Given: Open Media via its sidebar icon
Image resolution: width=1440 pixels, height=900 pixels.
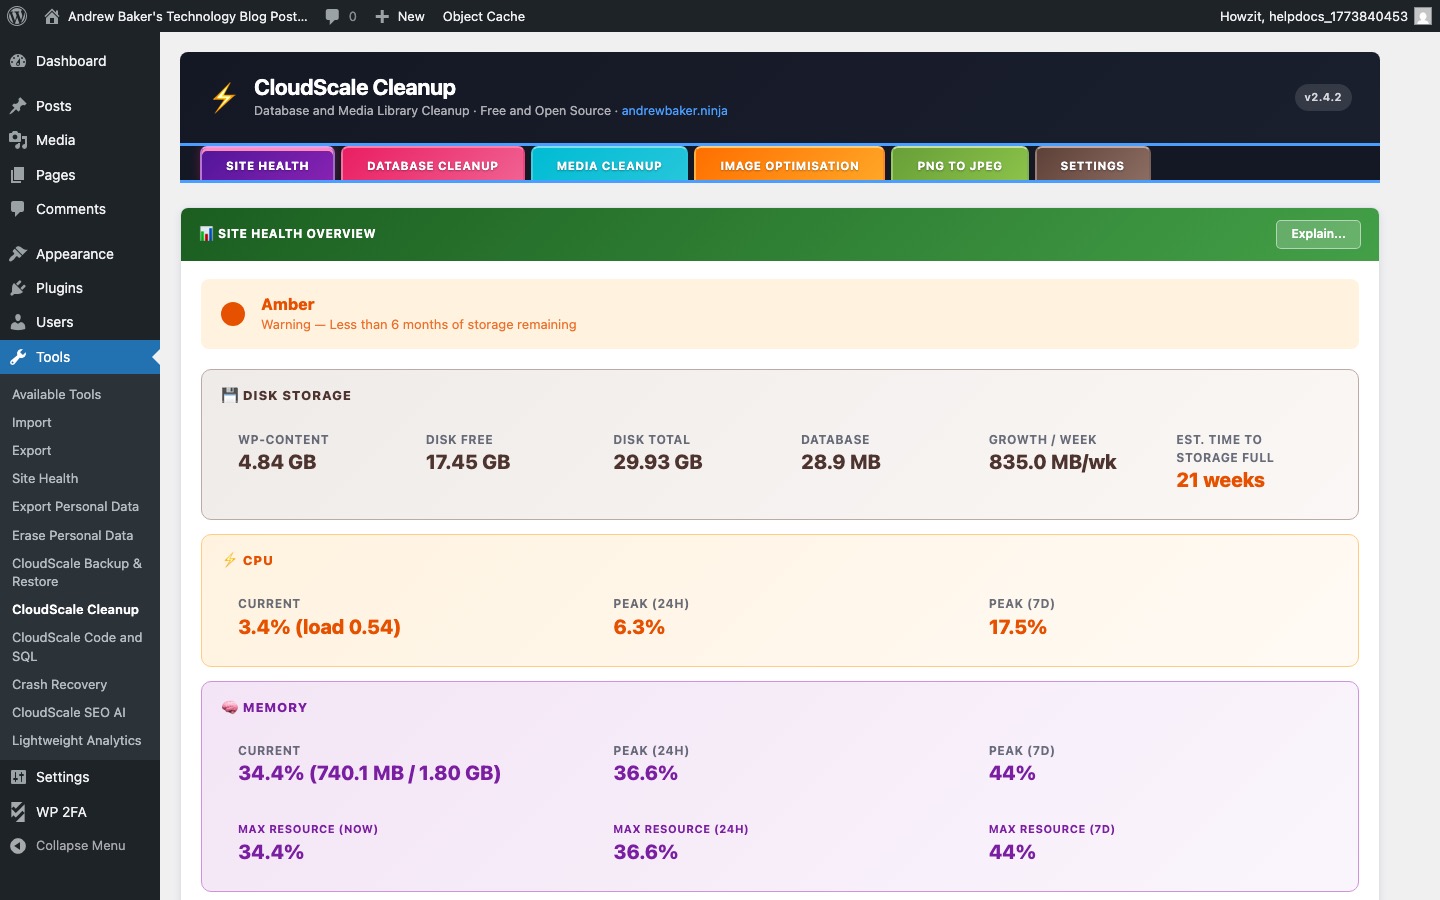Looking at the screenshot, I should (x=18, y=140).
